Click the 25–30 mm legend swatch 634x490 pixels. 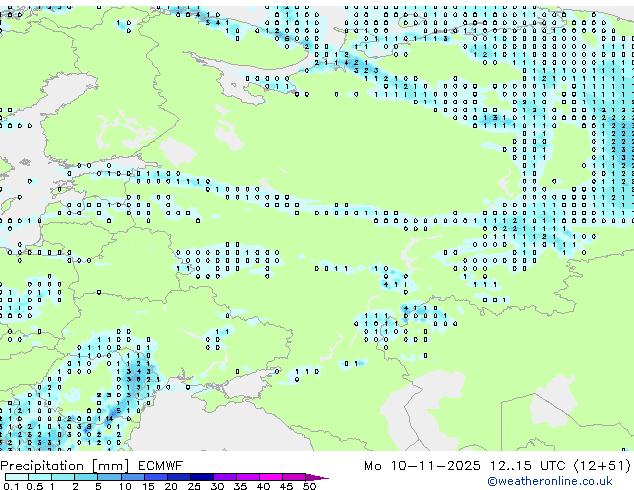202,477
